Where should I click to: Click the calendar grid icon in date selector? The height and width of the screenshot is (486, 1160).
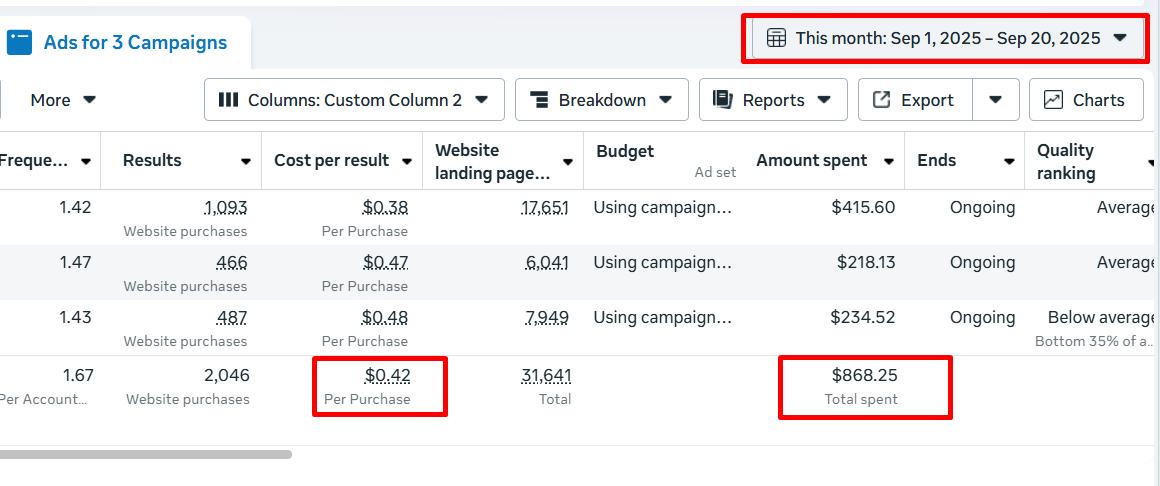[x=776, y=38]
